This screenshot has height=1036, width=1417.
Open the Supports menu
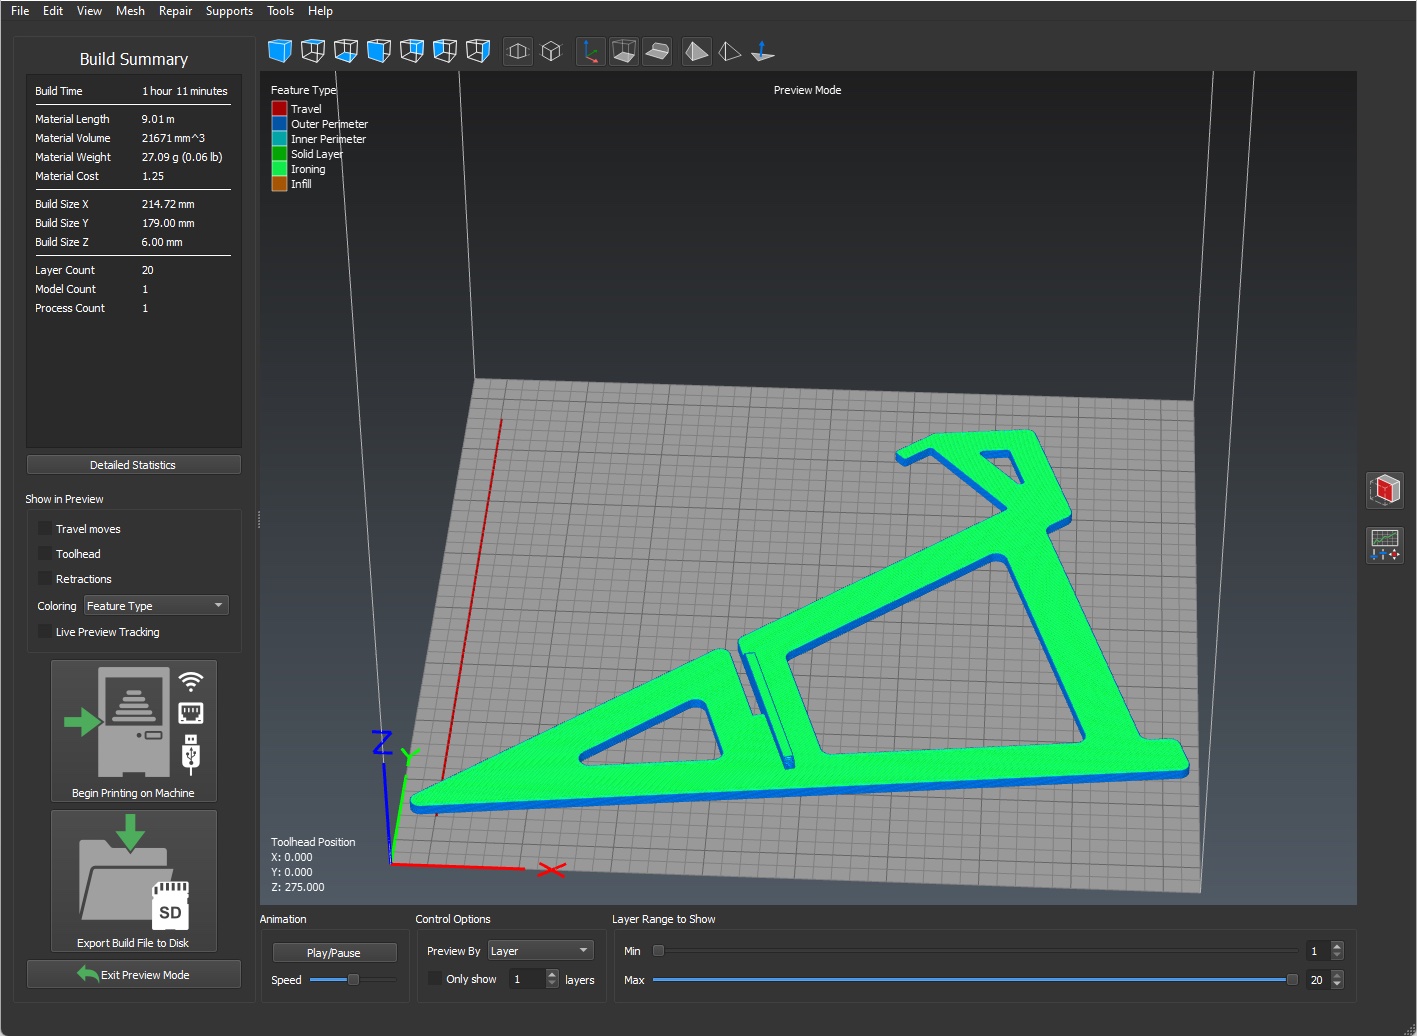[229, 11]
